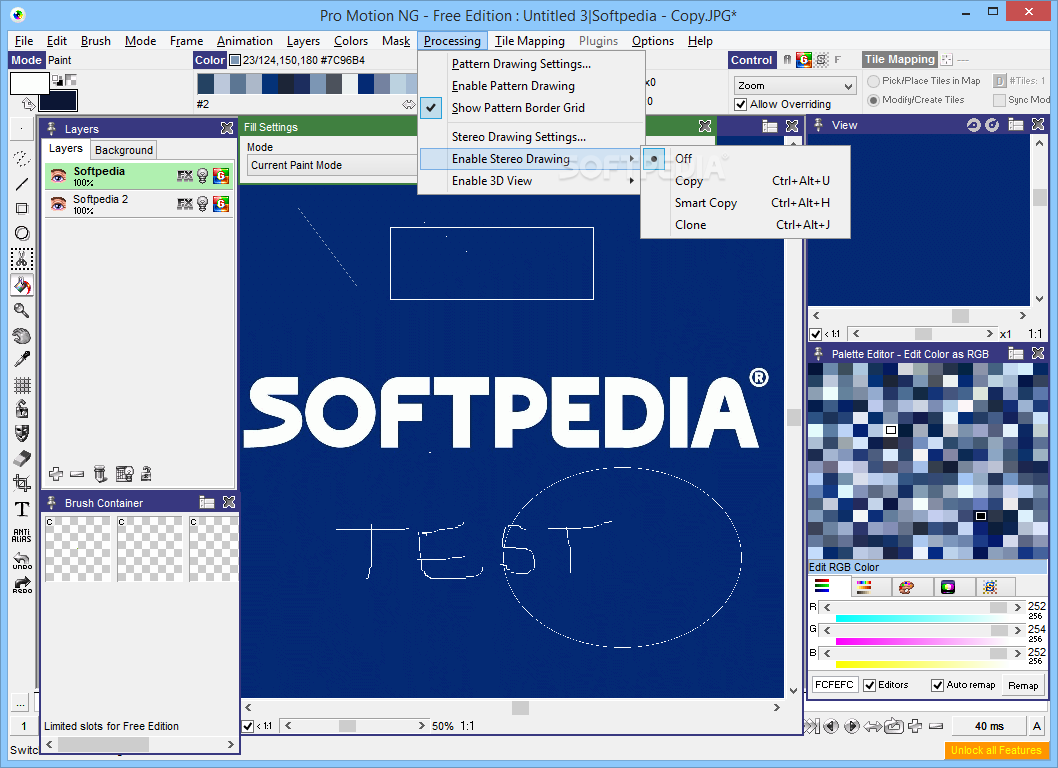Screen dimensions: 1058x768
Task: Choose Pattern Drawing Settings menu item
Action: coord(522,64)
